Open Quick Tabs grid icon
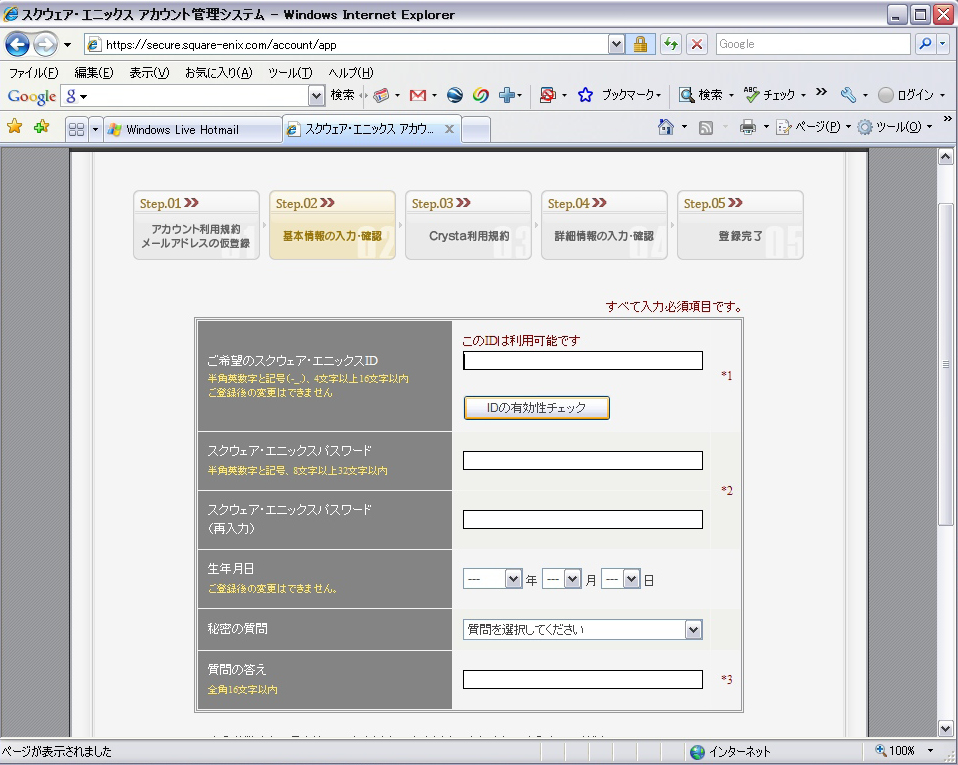 [x=76, y=129]
